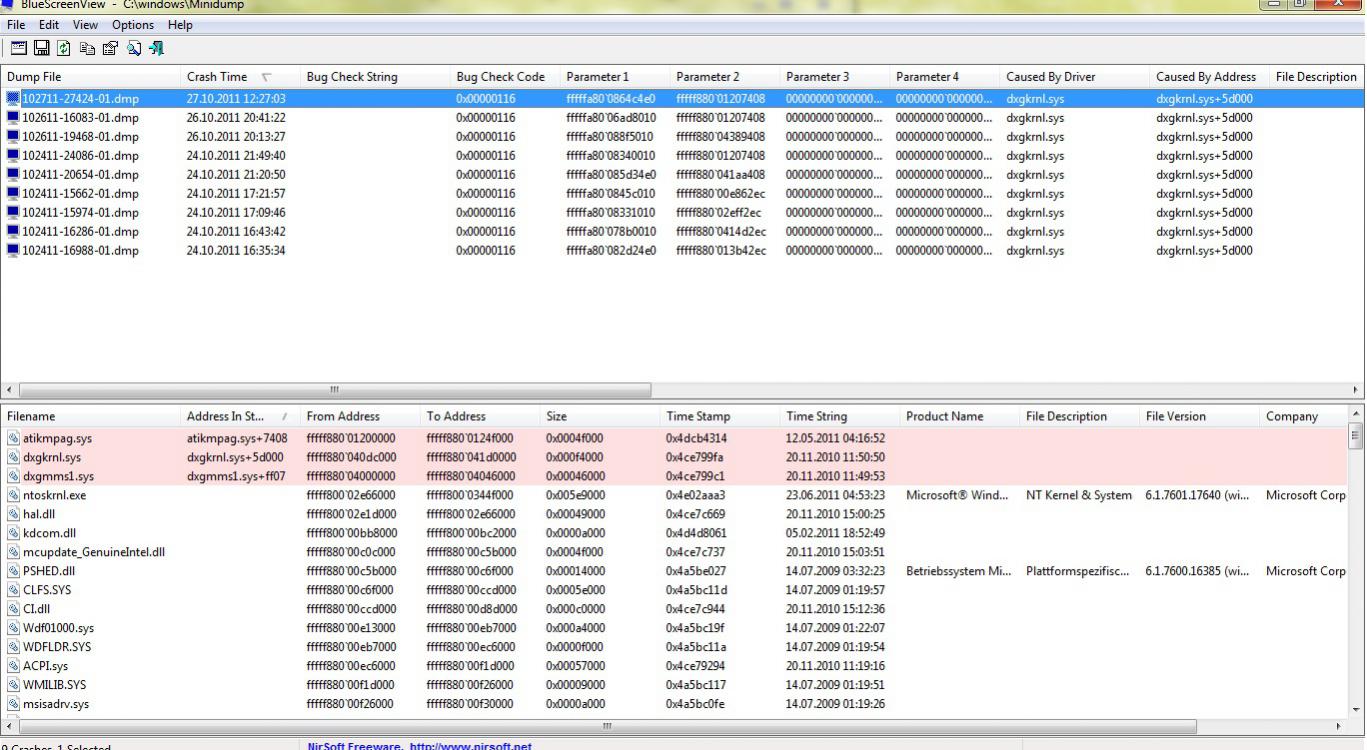Open Advanced Options toolbar icon
Screen dimensions: 1367x750
click(x=19, y=48)
